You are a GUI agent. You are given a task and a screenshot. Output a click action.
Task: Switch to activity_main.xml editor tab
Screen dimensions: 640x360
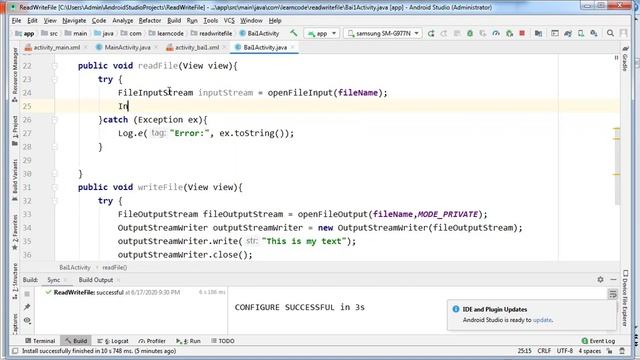tap(56, 47)
